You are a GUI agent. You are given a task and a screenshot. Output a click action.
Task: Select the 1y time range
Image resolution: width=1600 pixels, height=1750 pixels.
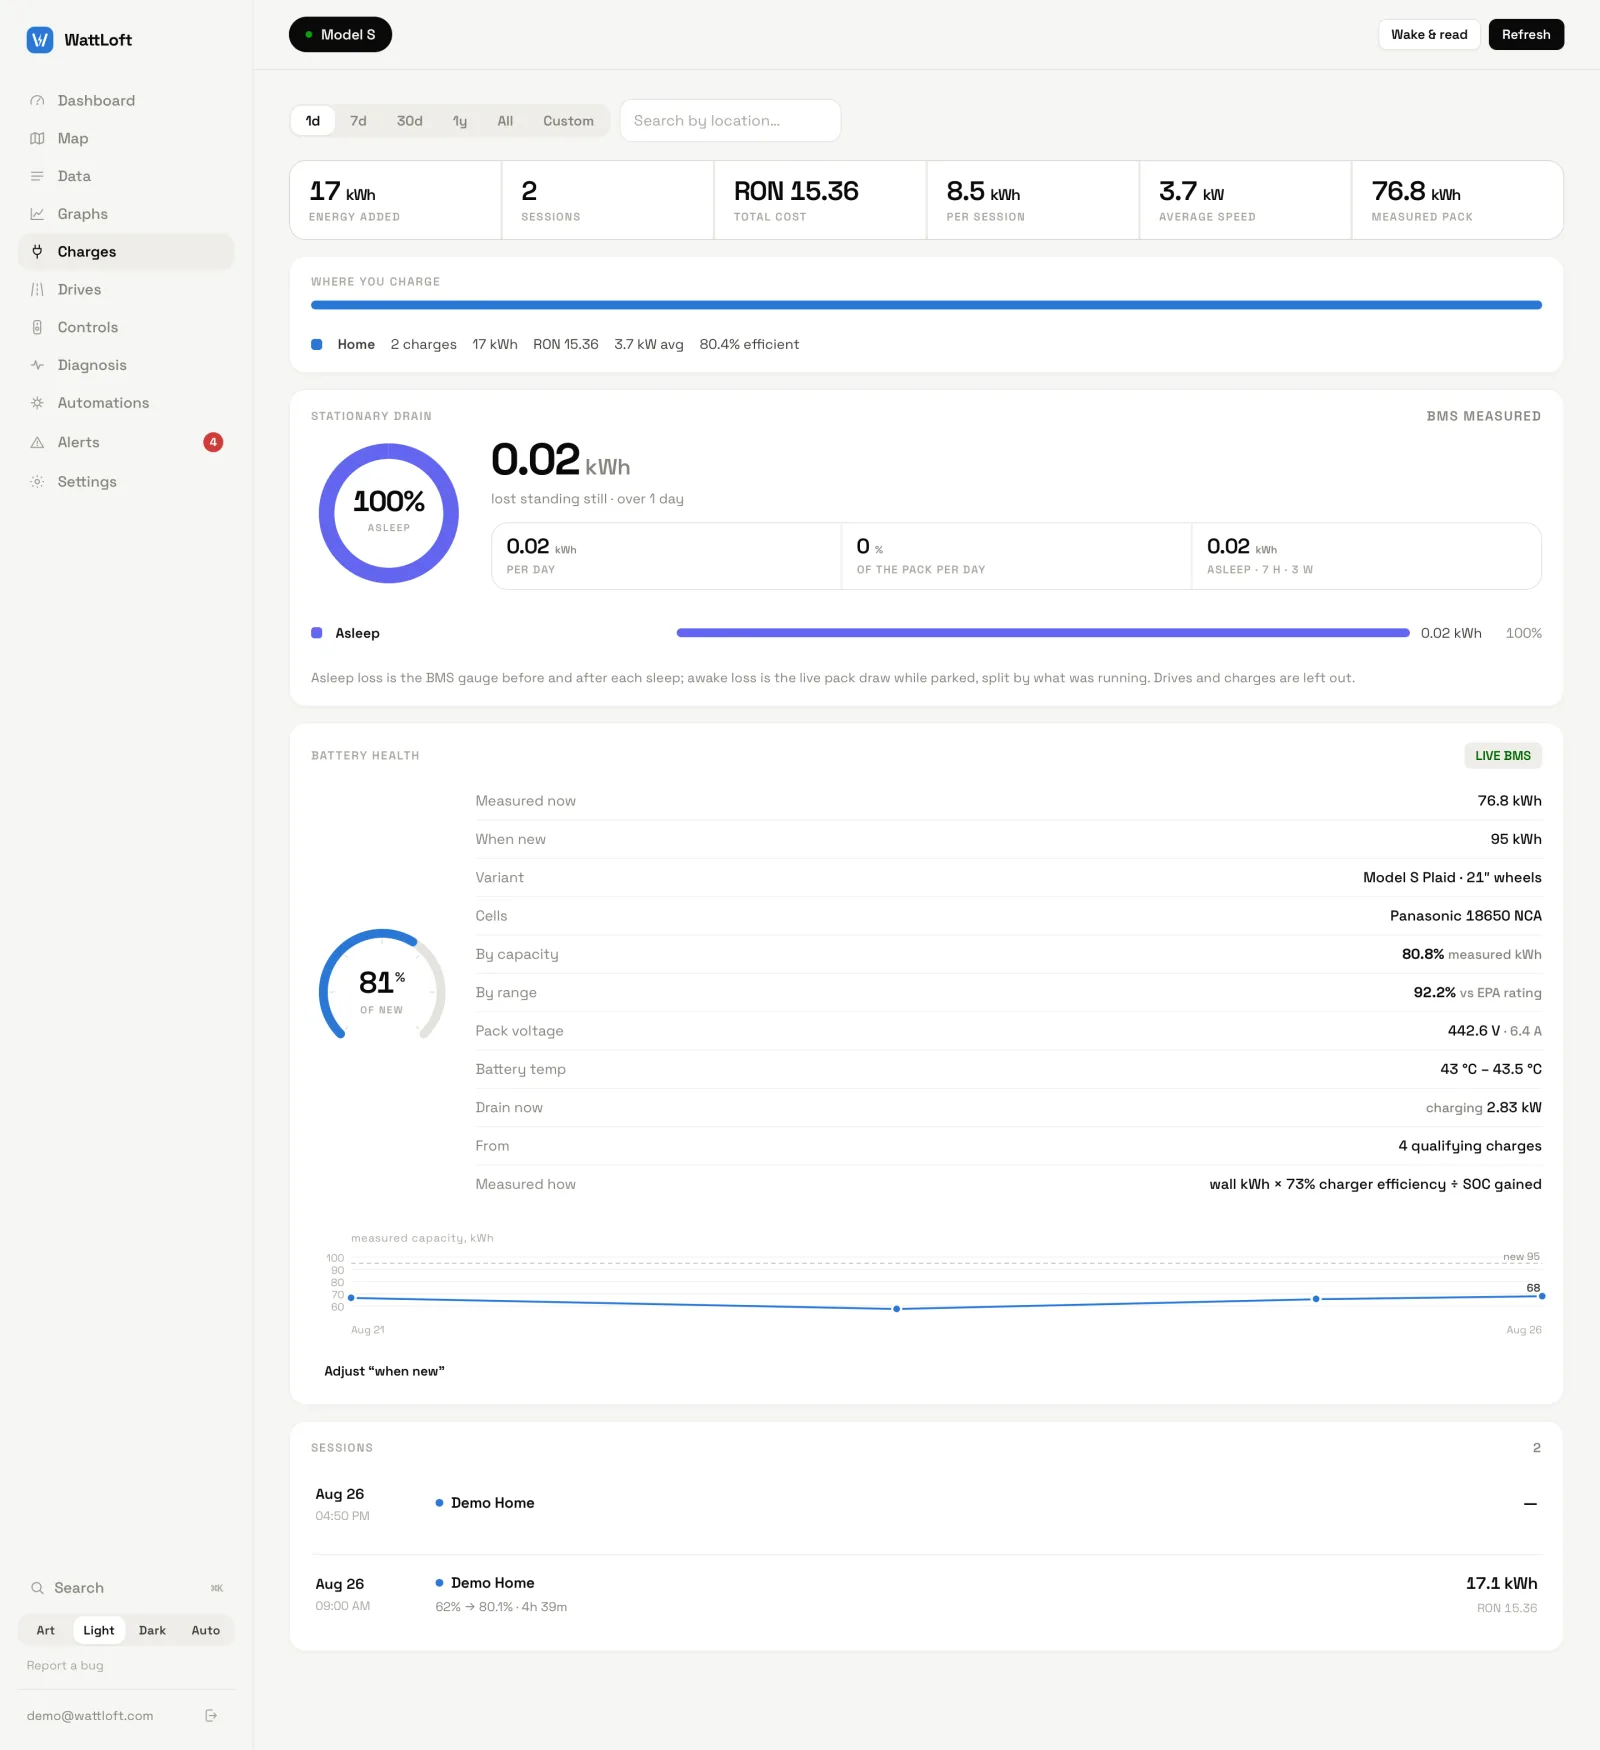(460, 121)
